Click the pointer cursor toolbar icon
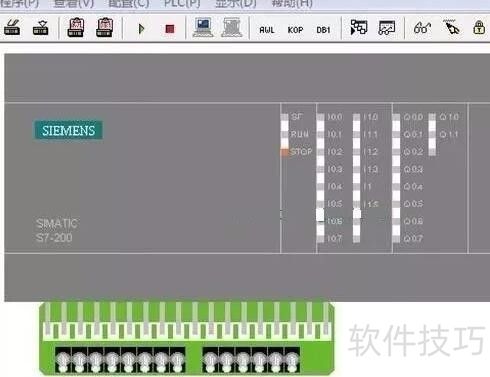The width and height of the screenshot is (490, 377). [x=451, y=27]
